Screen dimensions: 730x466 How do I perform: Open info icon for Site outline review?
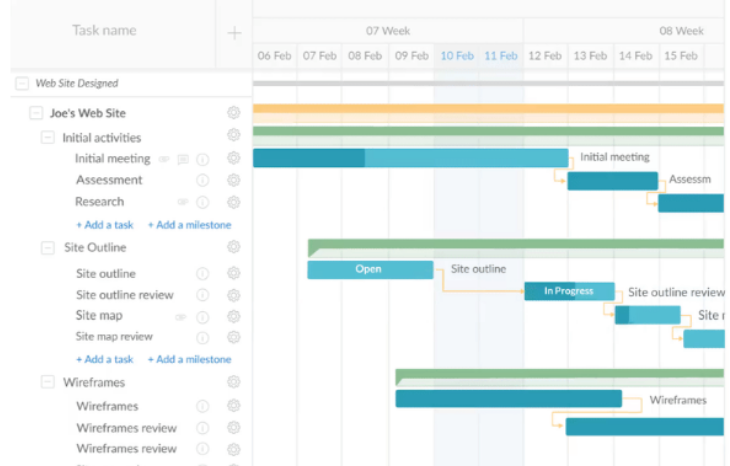[203, 295]
